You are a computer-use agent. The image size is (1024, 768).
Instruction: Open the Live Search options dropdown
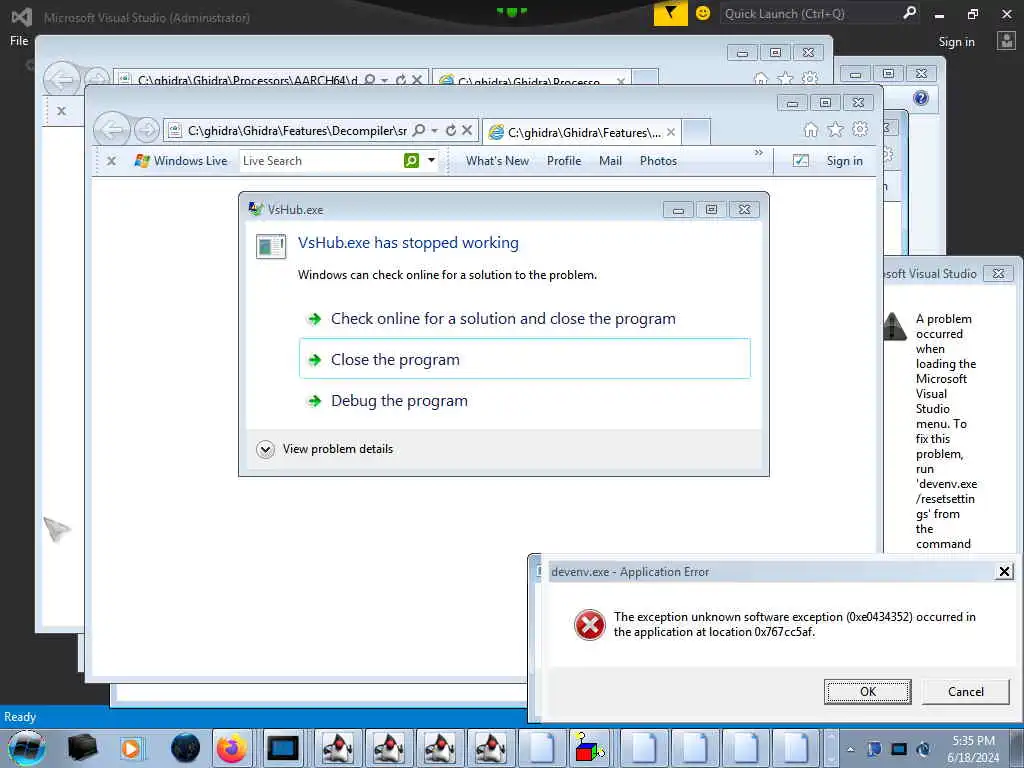(x=431, y=161)
